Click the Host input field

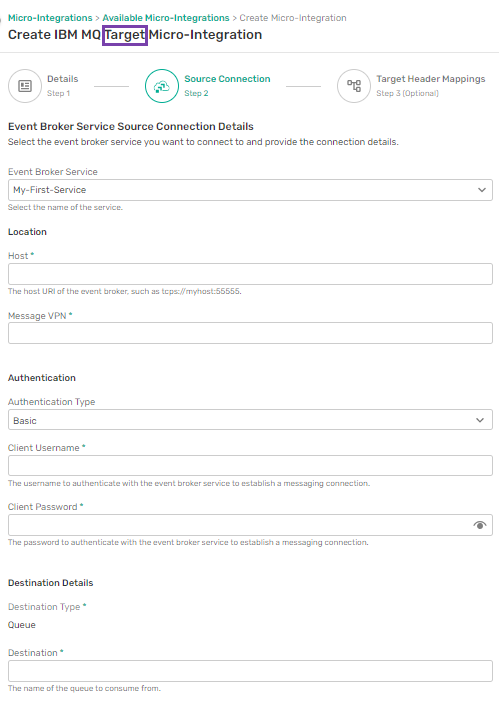pos(250,274)
